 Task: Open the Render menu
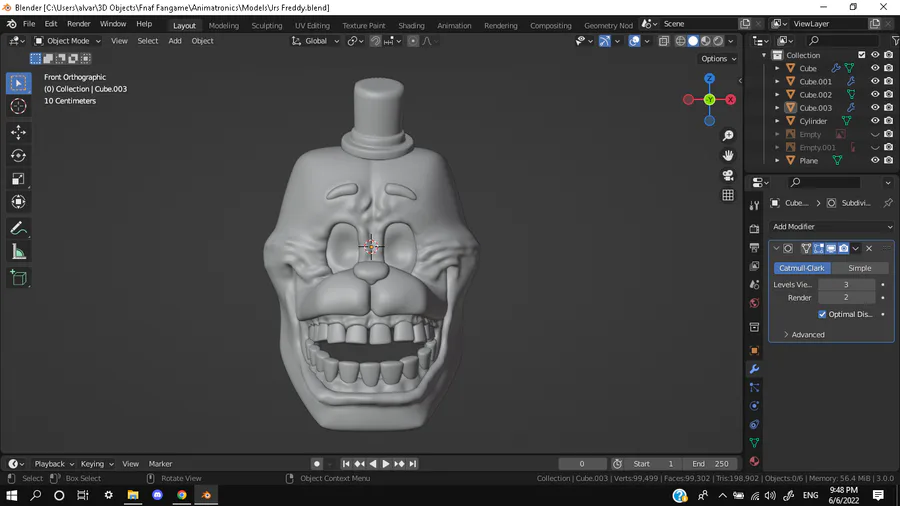click(78, 23)
